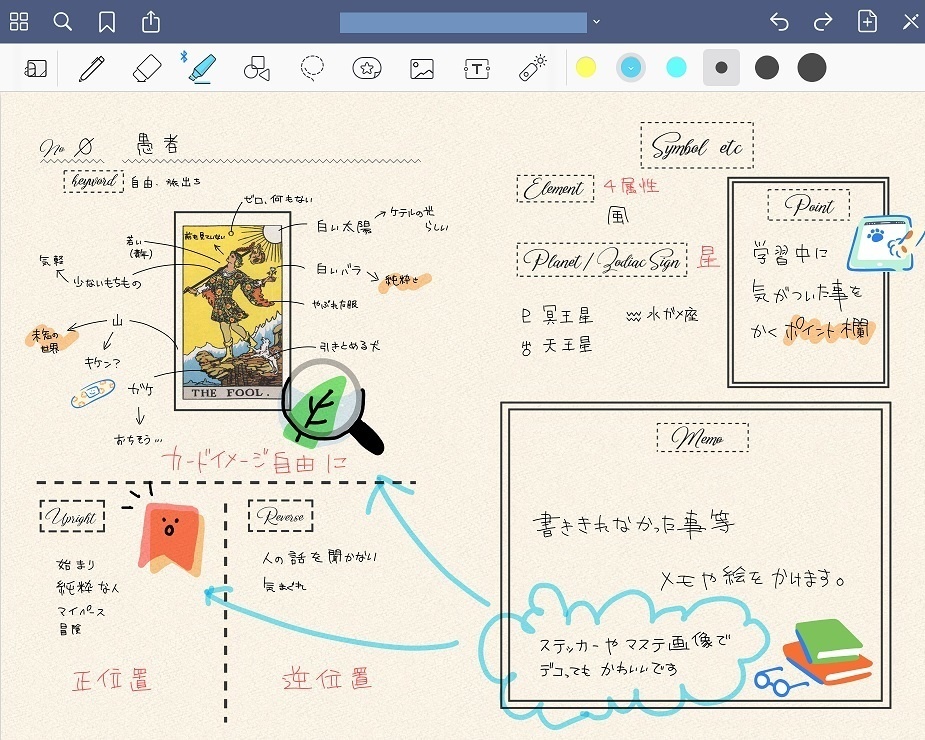Select the Text tool
This screenshot has height=740, width=925.
476,68
